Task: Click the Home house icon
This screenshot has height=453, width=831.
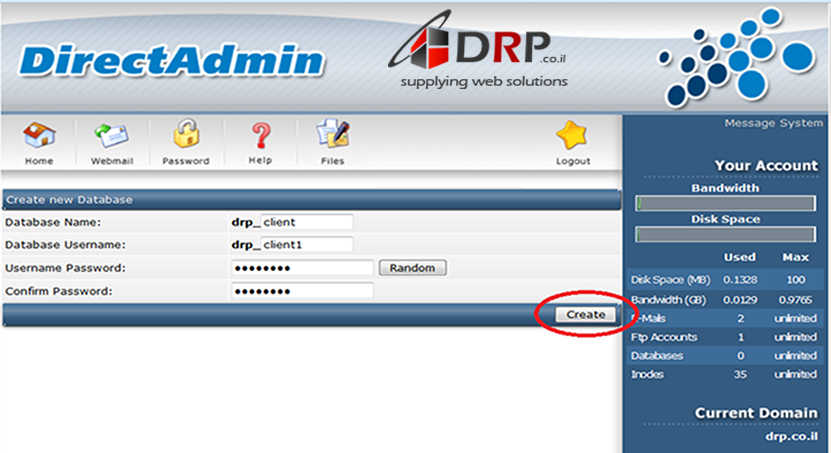Action: click(x=39, y=136)
